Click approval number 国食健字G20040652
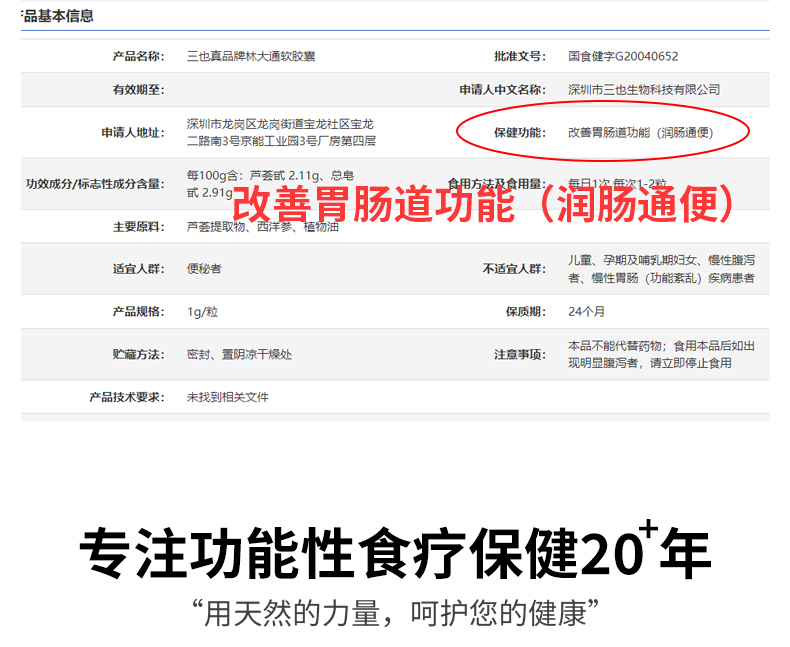The width and height of the screenshot is (790, 647). pos(622,56)
